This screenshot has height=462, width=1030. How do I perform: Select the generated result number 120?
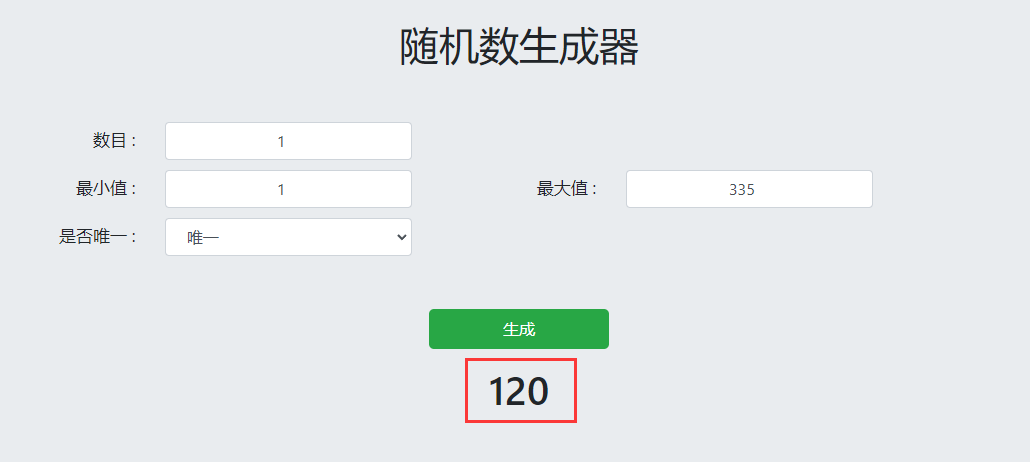point(518,392)
